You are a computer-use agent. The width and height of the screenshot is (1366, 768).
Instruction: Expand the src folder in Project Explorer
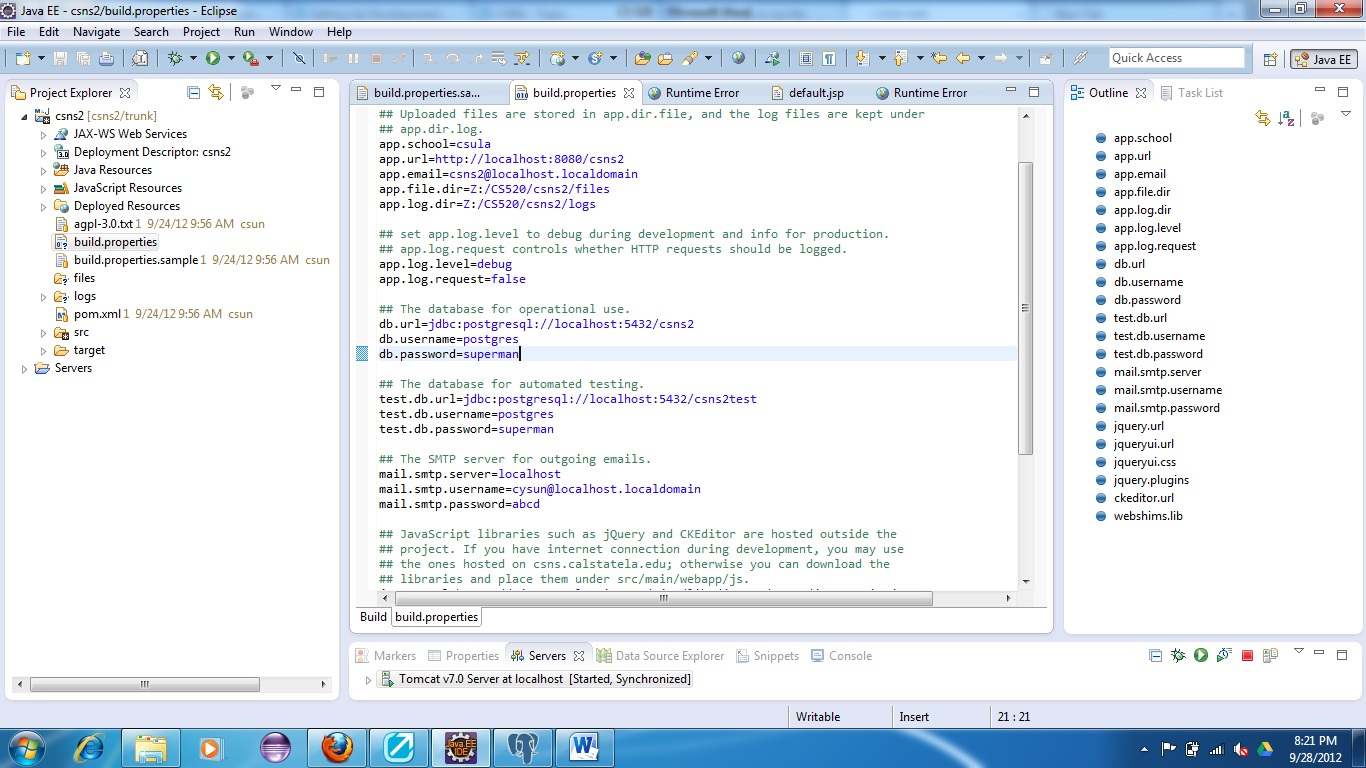(44, 333)
